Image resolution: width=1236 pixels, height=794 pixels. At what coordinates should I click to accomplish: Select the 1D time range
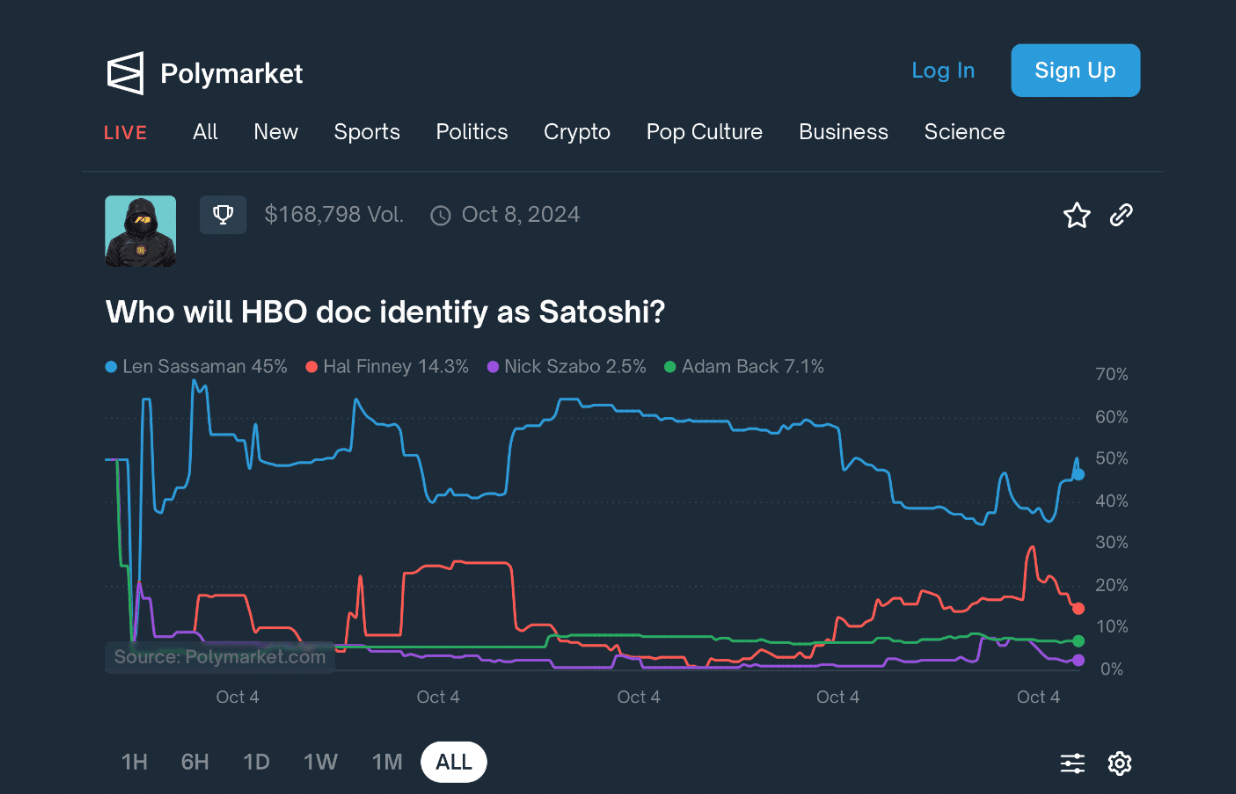(x=257, y=762)
